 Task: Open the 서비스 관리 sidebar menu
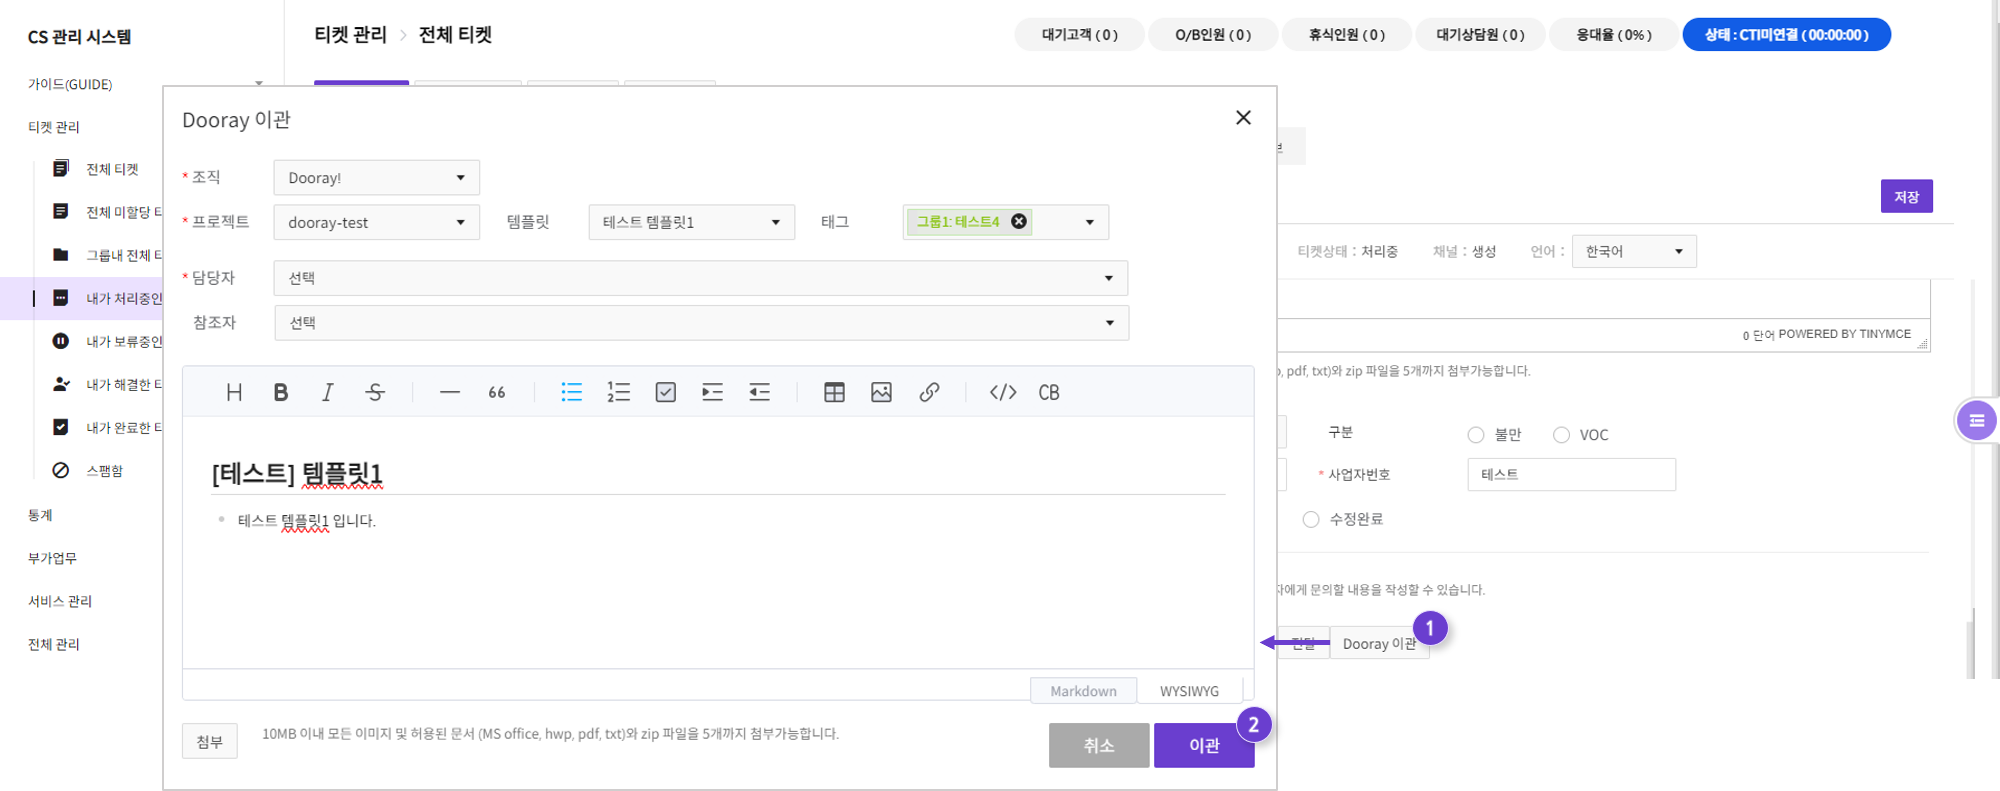click(x=60, y=601)
